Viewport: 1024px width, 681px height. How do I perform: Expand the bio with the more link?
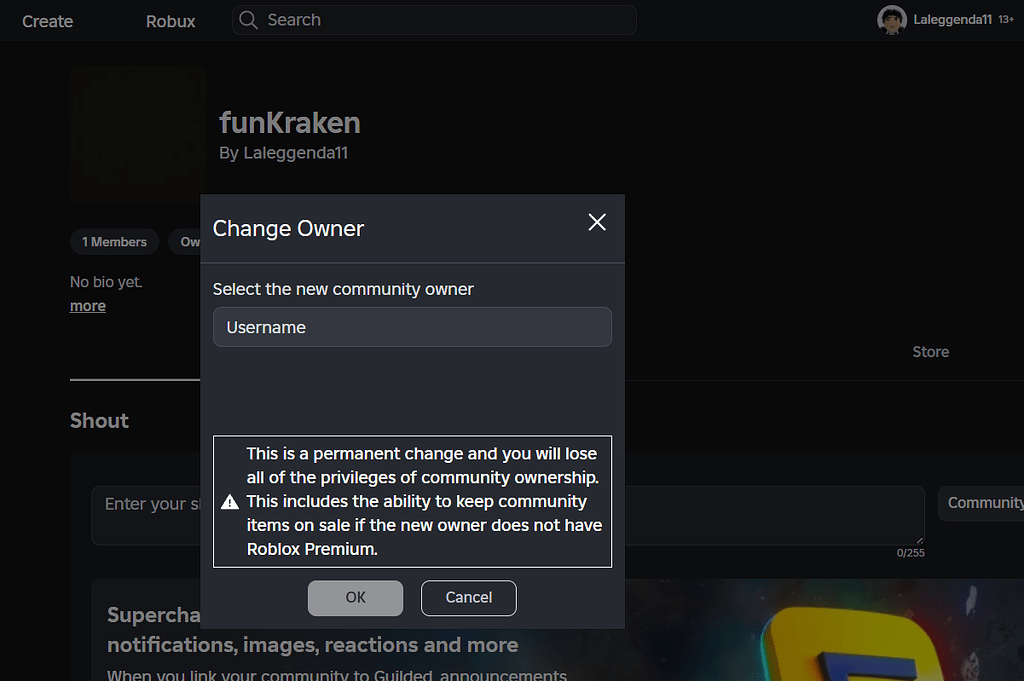click(87, 305)
